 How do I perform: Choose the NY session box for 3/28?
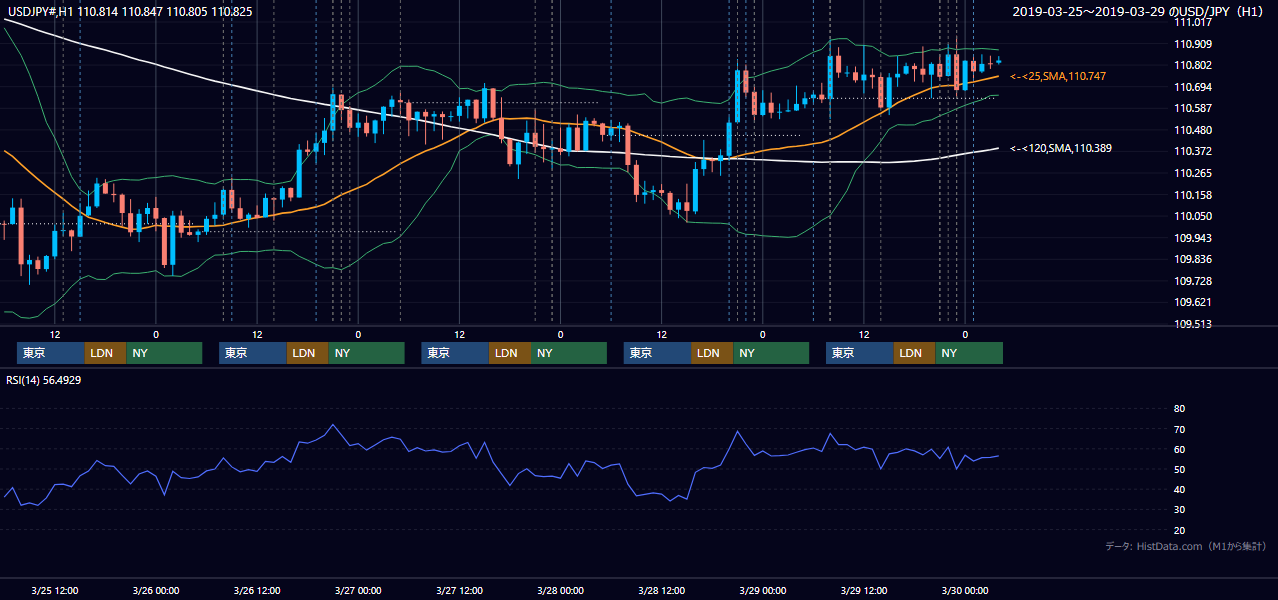[x=771, y=353]
